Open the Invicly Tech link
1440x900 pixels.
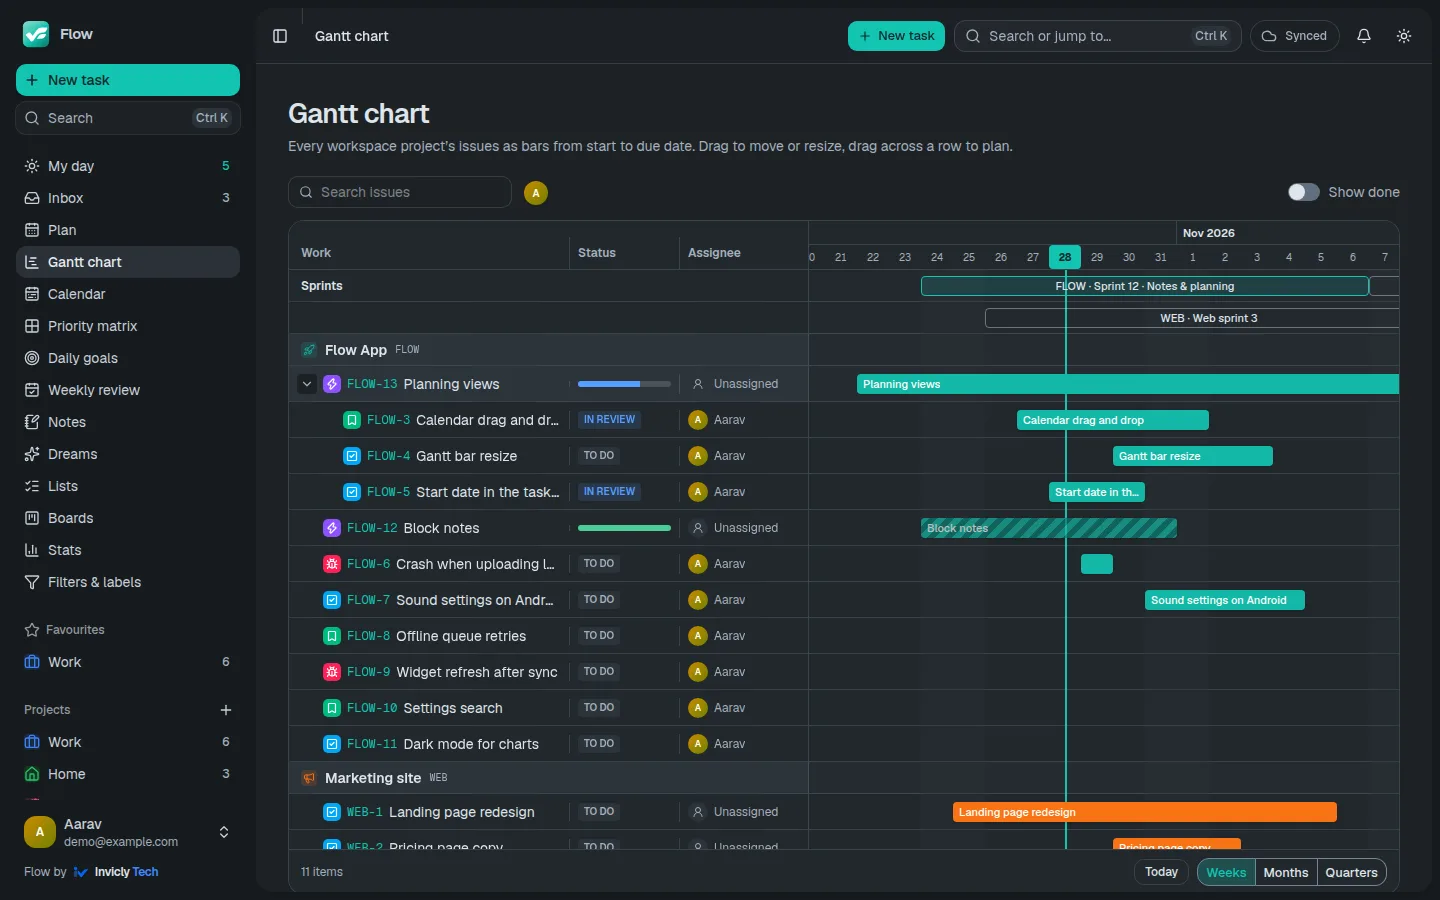(116, 872)
